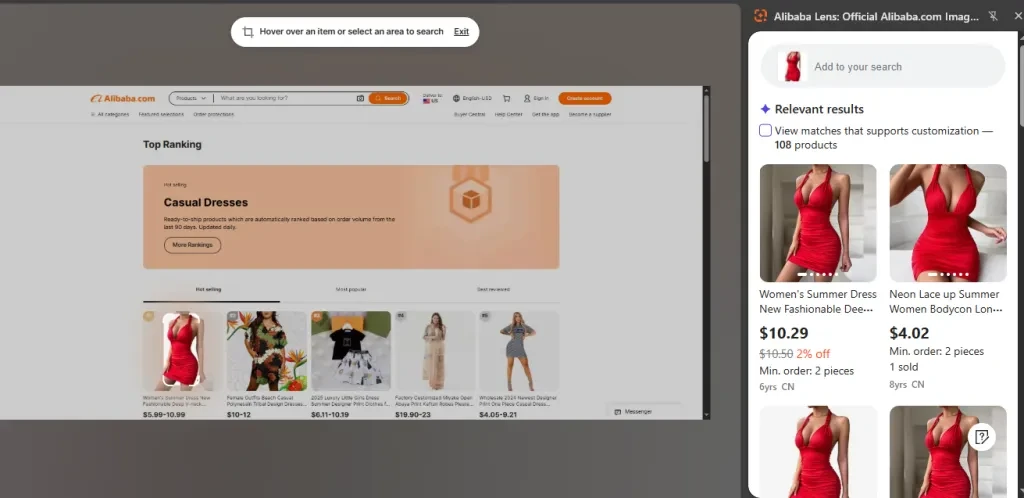Switch to the Most popular tab
The image size is (1024, 498).
point(351,289)
